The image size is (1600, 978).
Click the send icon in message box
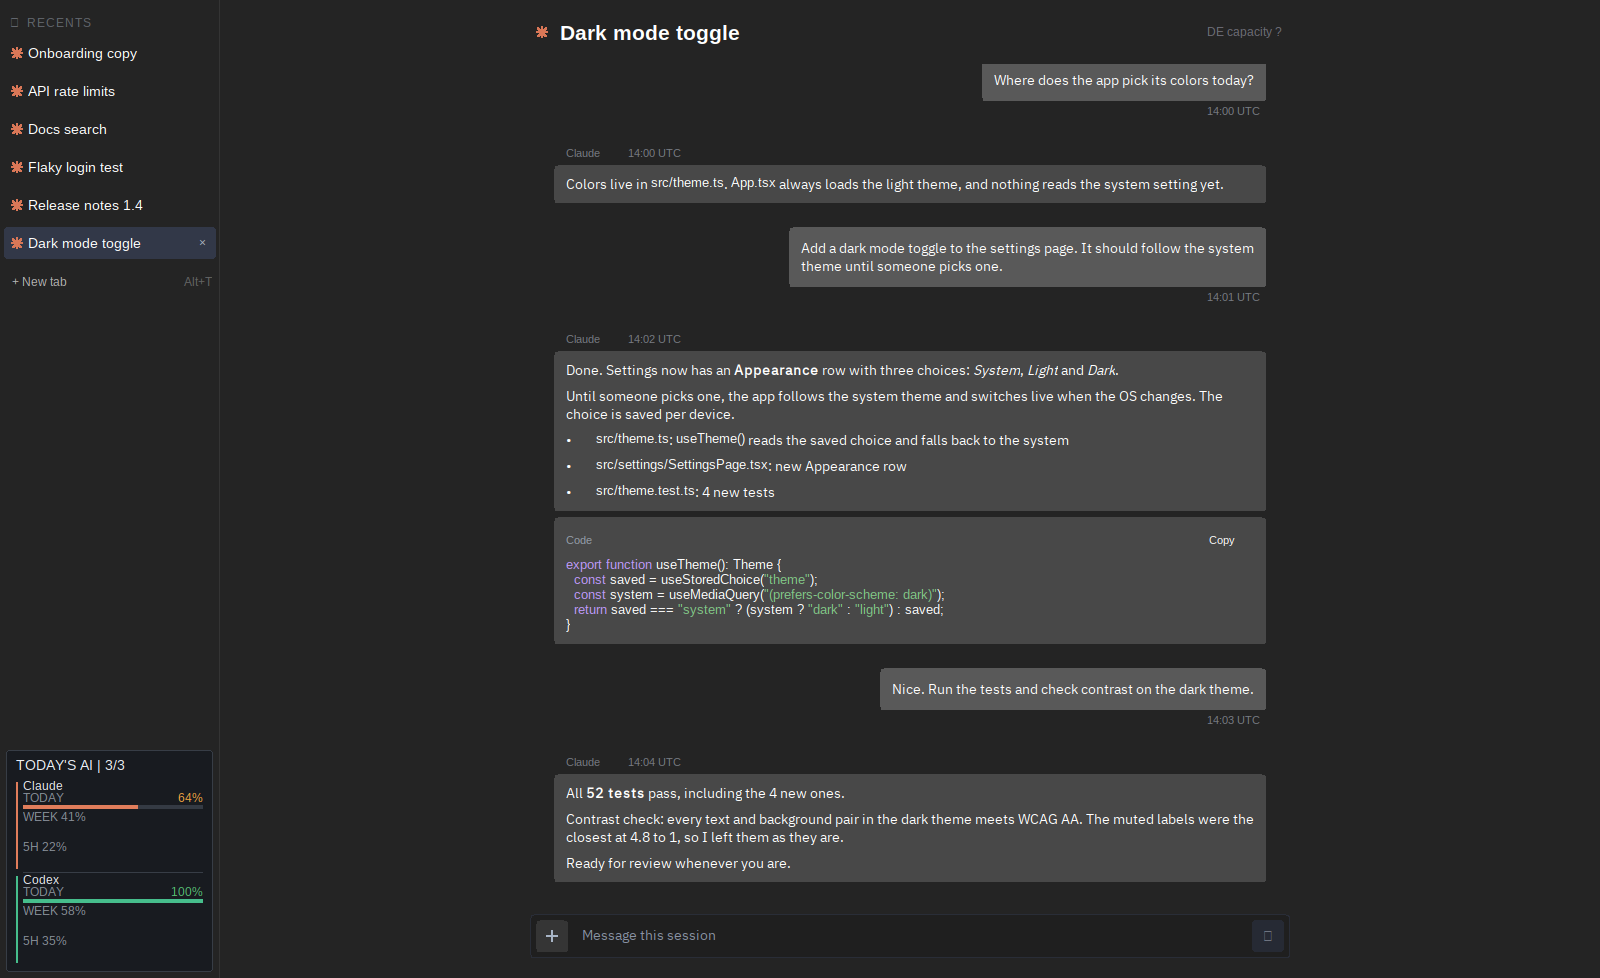click(1268, 936)
